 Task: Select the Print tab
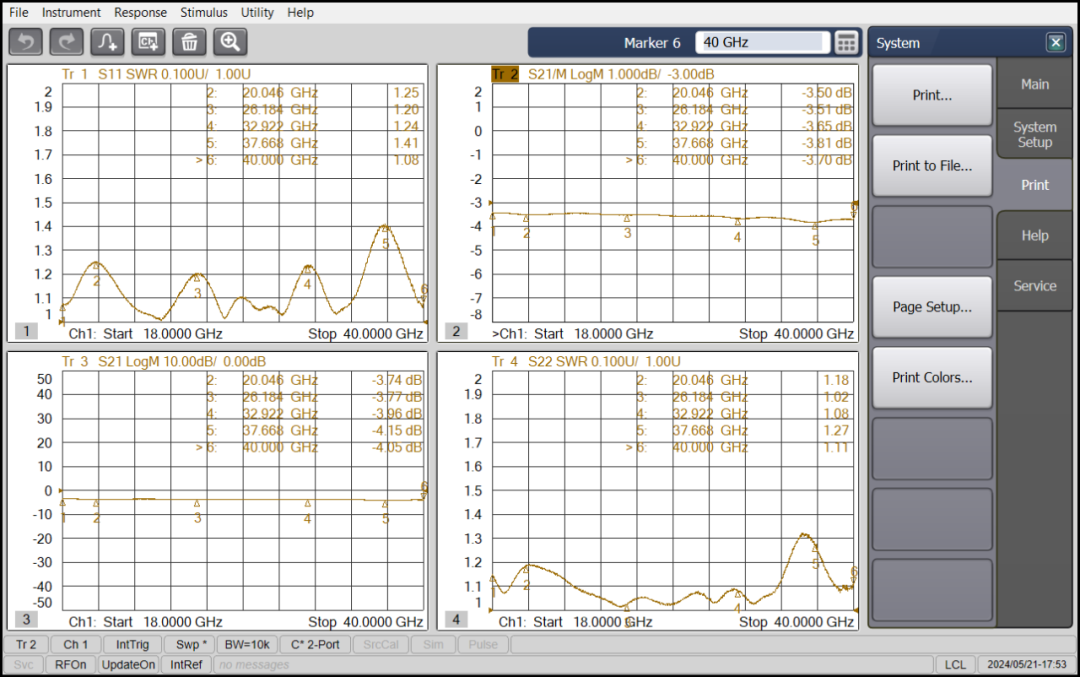coord(1035,185)
